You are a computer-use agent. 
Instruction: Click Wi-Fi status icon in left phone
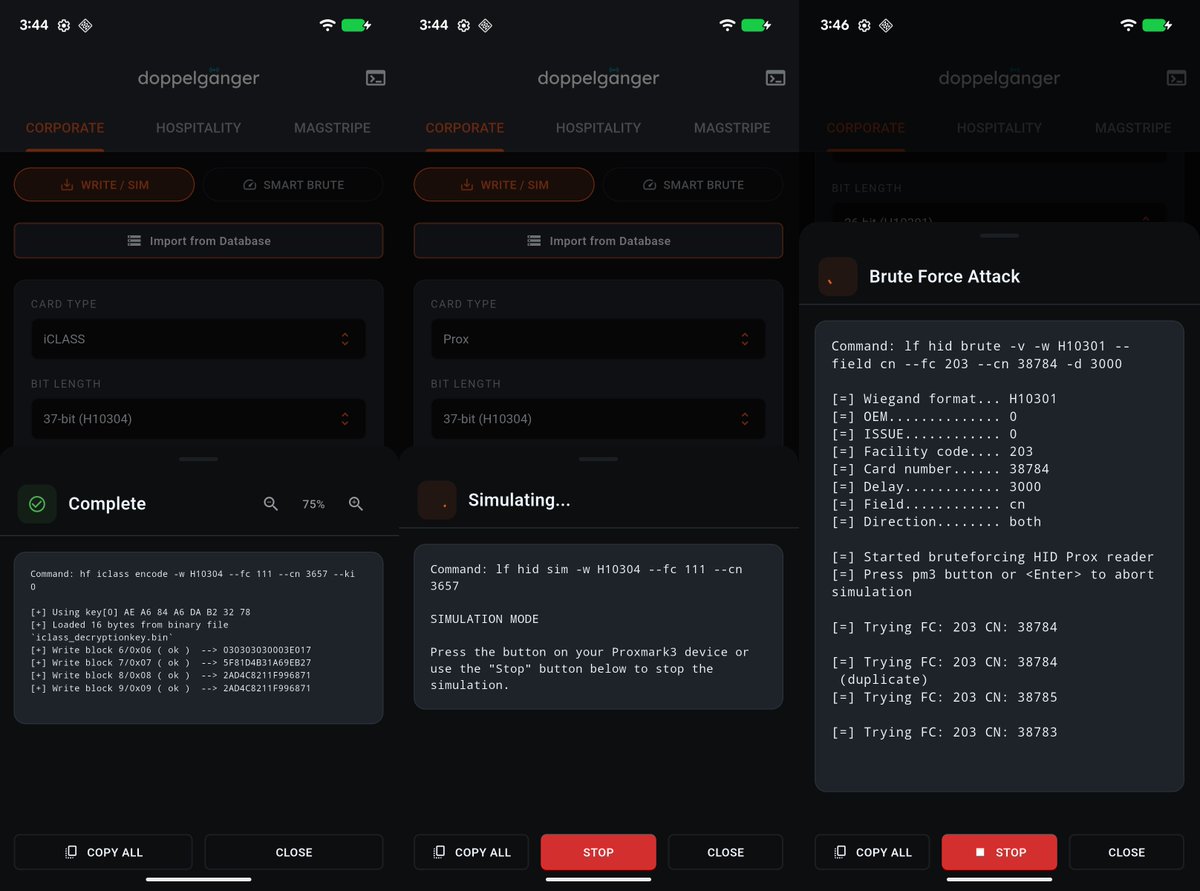tap(327, 25)
